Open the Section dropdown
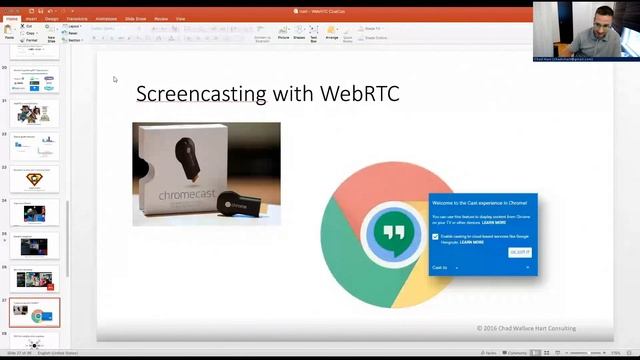The width and height of the screenshot is (640, 360). tap(73, 40)
